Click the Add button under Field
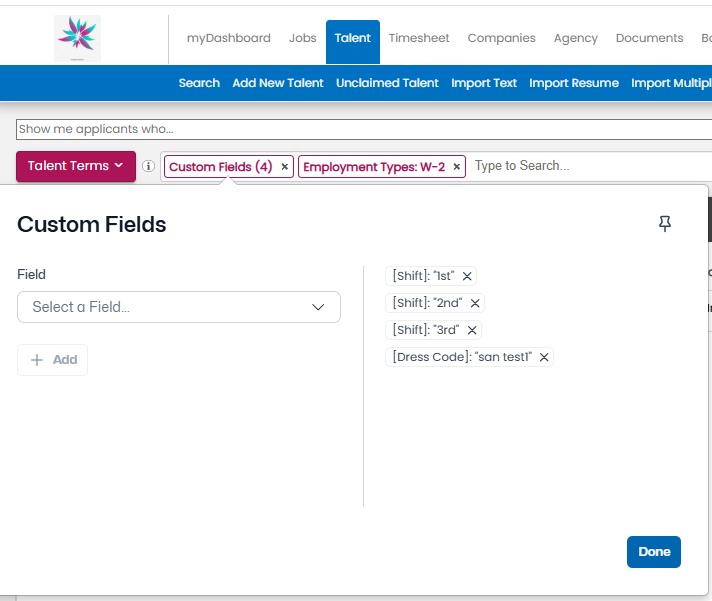Image resolution: width=712 pixels, height=601 pixels. click(x=53, y=360)
